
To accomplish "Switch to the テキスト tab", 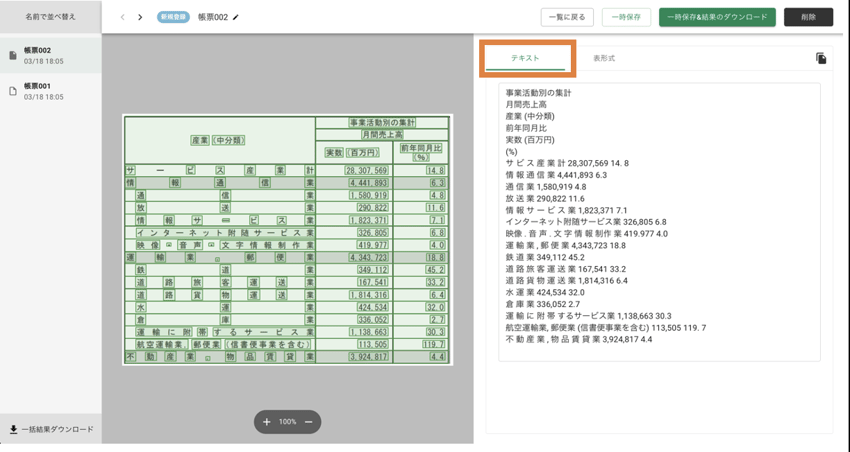I will point(526,59).
